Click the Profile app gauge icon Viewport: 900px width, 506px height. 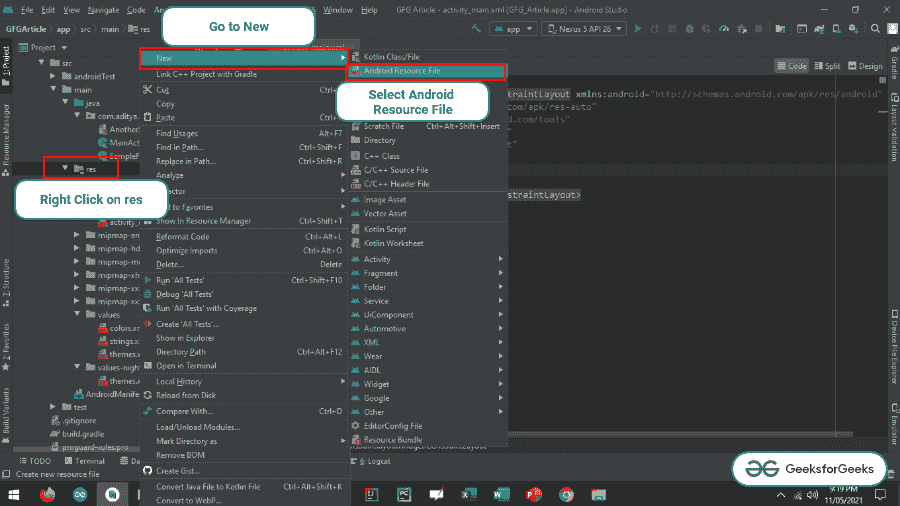coord(722,29)
